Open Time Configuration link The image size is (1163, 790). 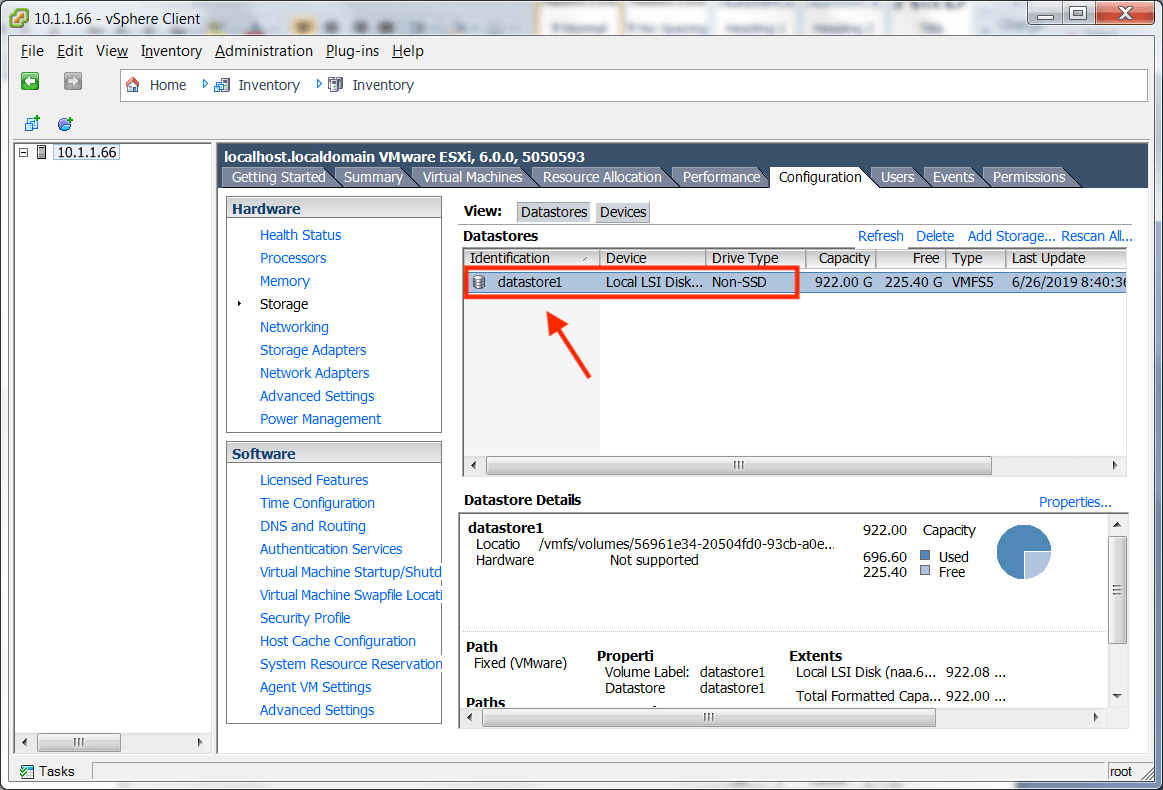317,503
